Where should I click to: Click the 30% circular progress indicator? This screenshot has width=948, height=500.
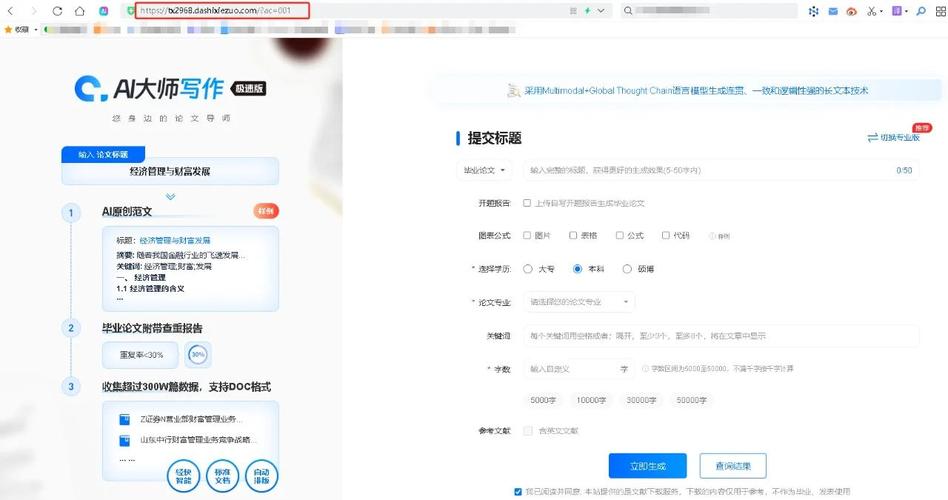pos(198,355)
